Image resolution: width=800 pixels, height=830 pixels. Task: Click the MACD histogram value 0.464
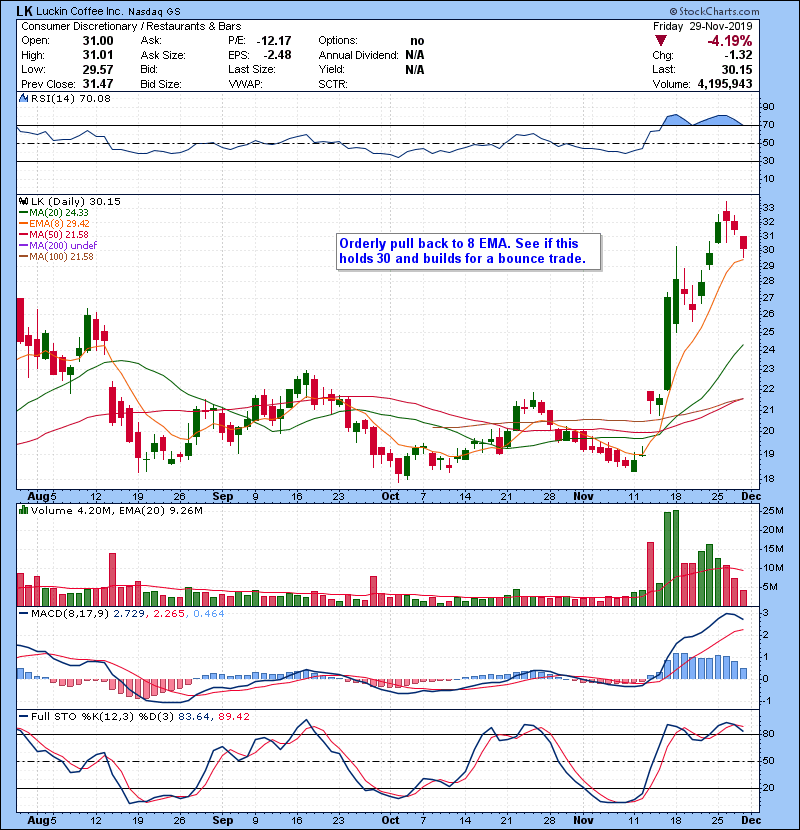click(209, 614)
